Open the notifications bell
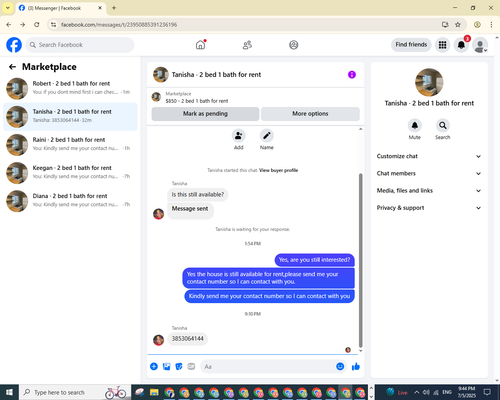 (461, 45)
